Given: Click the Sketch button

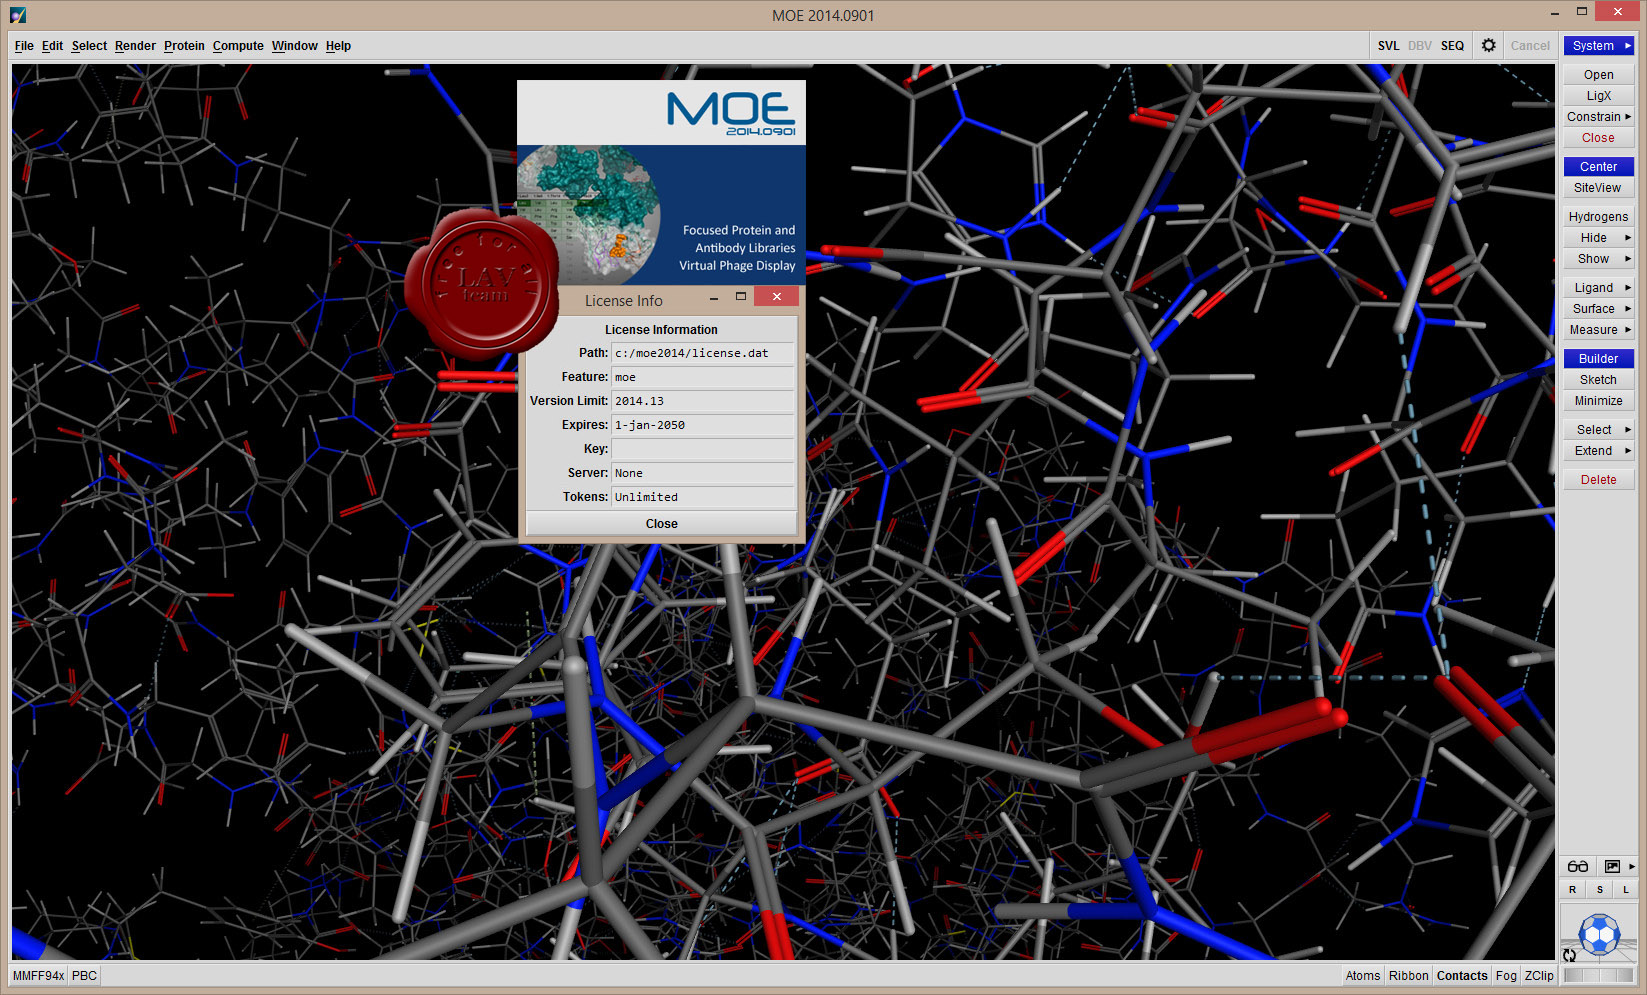Looking at the screenshot, I should (x=1599, y=379).
